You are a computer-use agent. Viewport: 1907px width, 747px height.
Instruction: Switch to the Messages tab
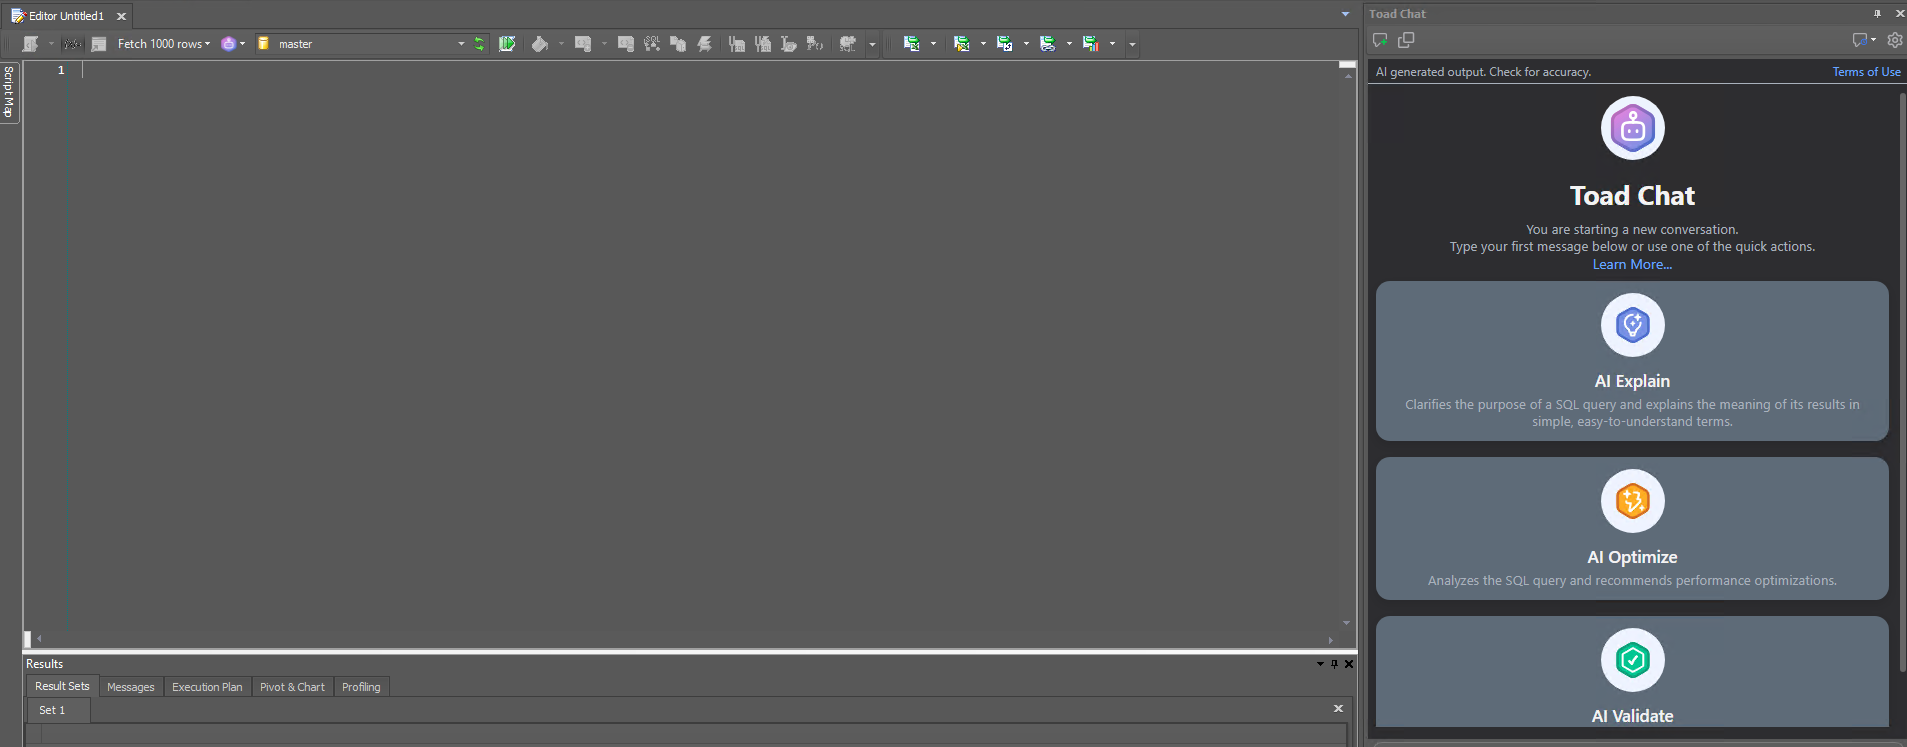(131, 687)
